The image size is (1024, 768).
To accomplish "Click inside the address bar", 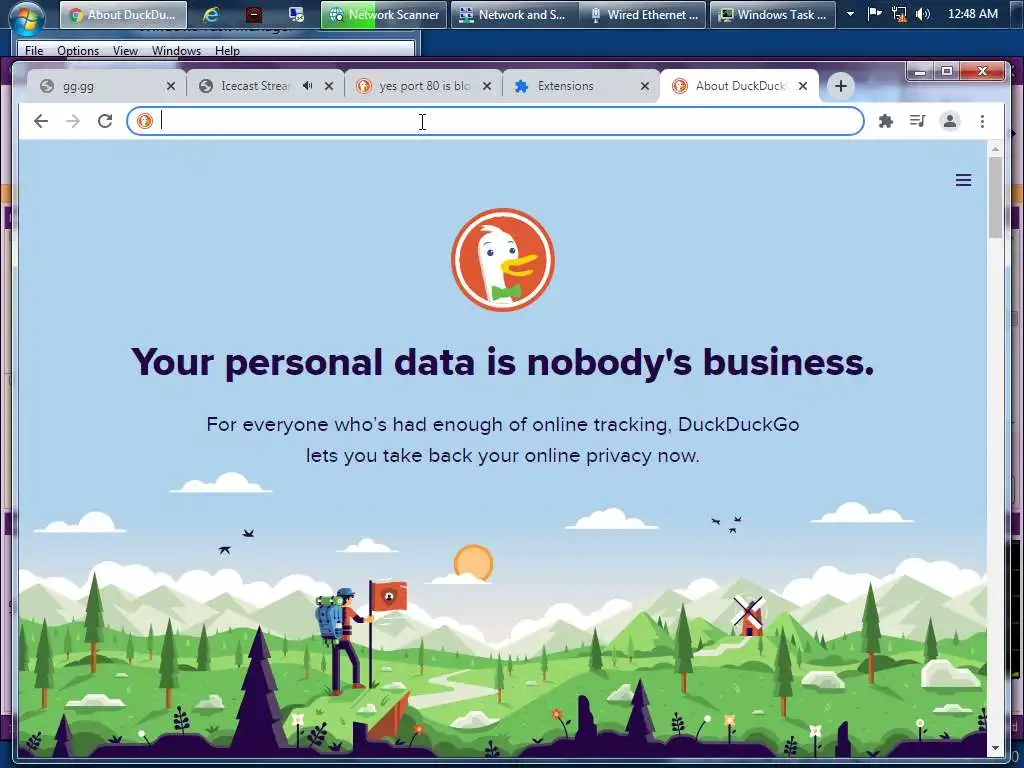I will [495, 121].
